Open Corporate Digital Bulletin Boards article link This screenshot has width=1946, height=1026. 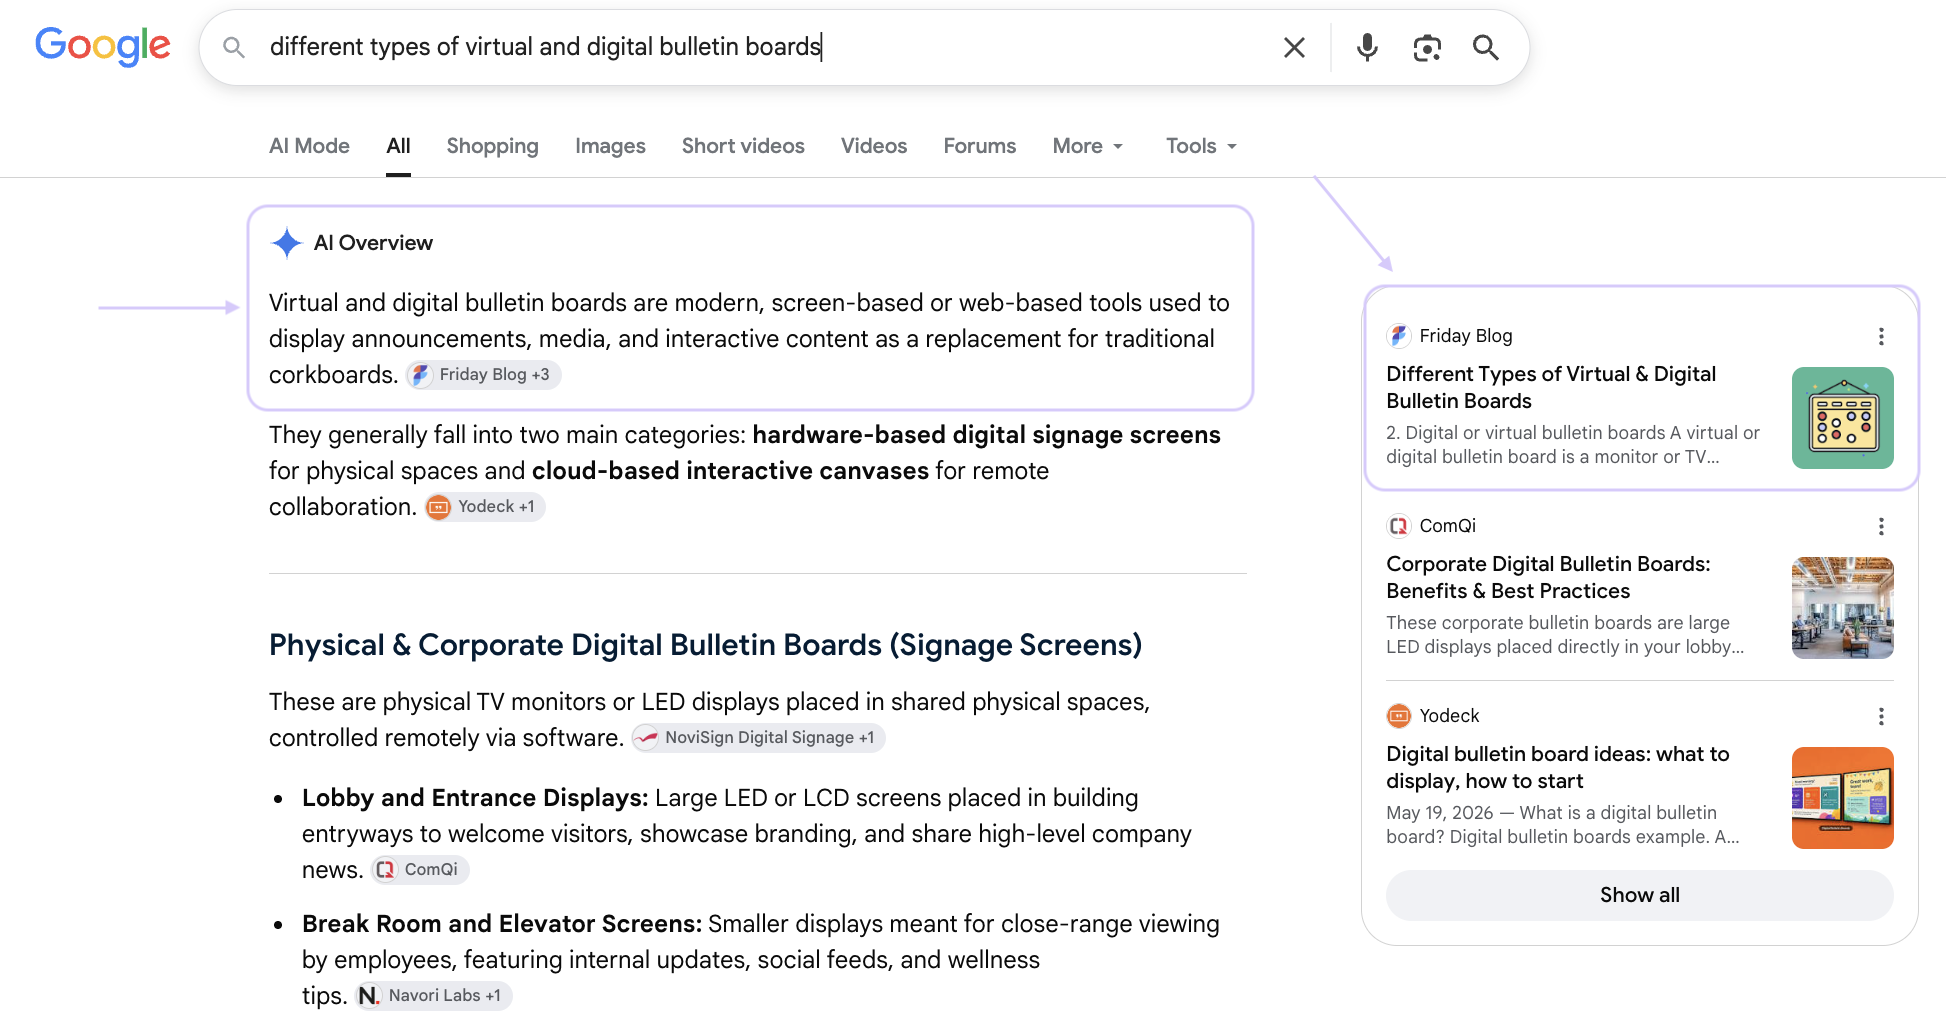(1548, 577)
